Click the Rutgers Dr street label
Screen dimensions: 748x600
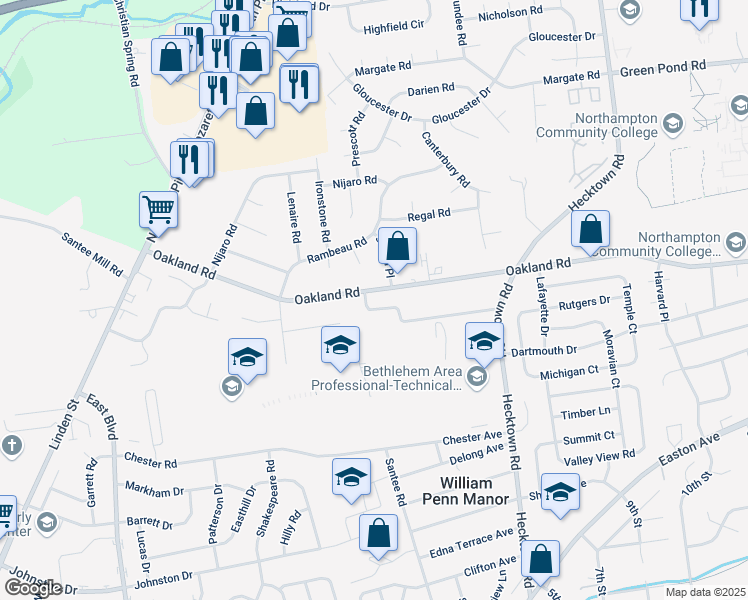584,303
